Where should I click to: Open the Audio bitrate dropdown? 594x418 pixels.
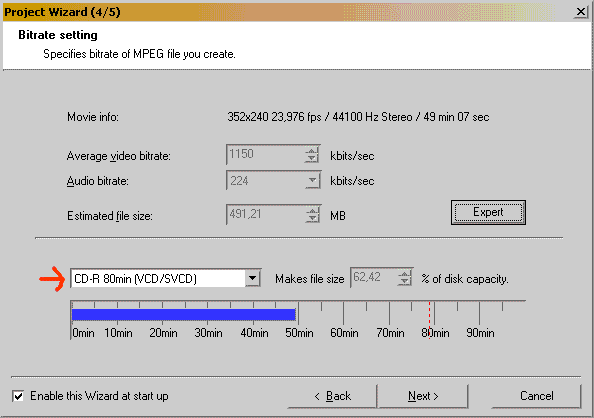(x=312, y=181)
